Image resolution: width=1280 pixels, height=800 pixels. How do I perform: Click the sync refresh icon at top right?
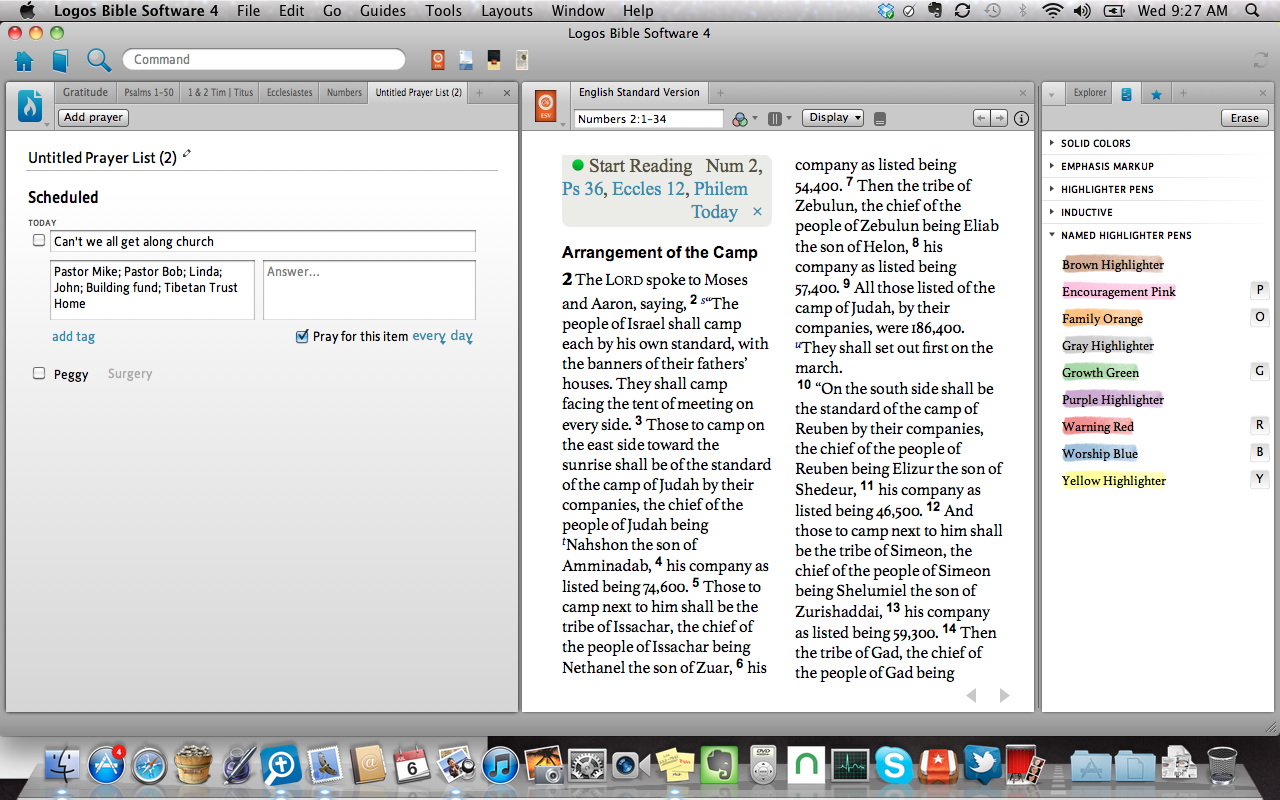coord(1260,60)
